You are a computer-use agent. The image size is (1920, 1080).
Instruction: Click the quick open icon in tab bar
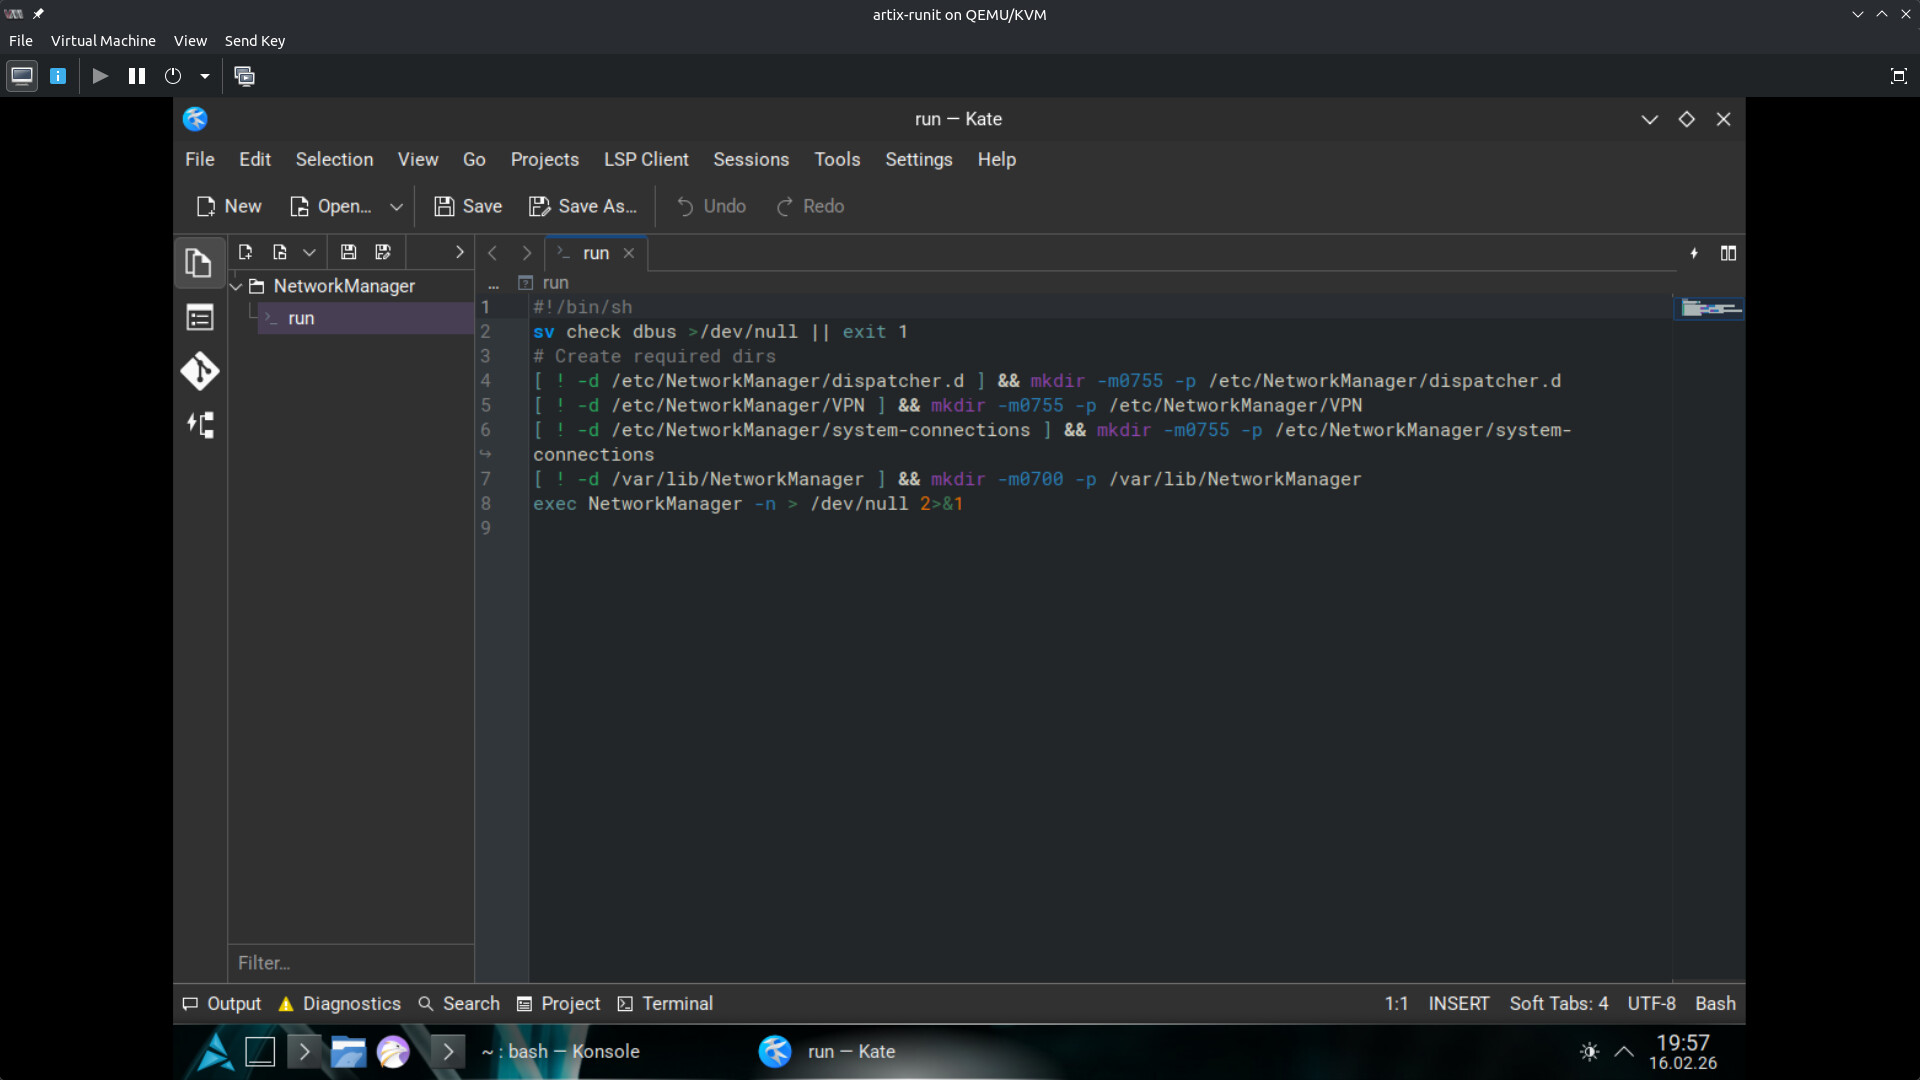[x=1694, y=253]
